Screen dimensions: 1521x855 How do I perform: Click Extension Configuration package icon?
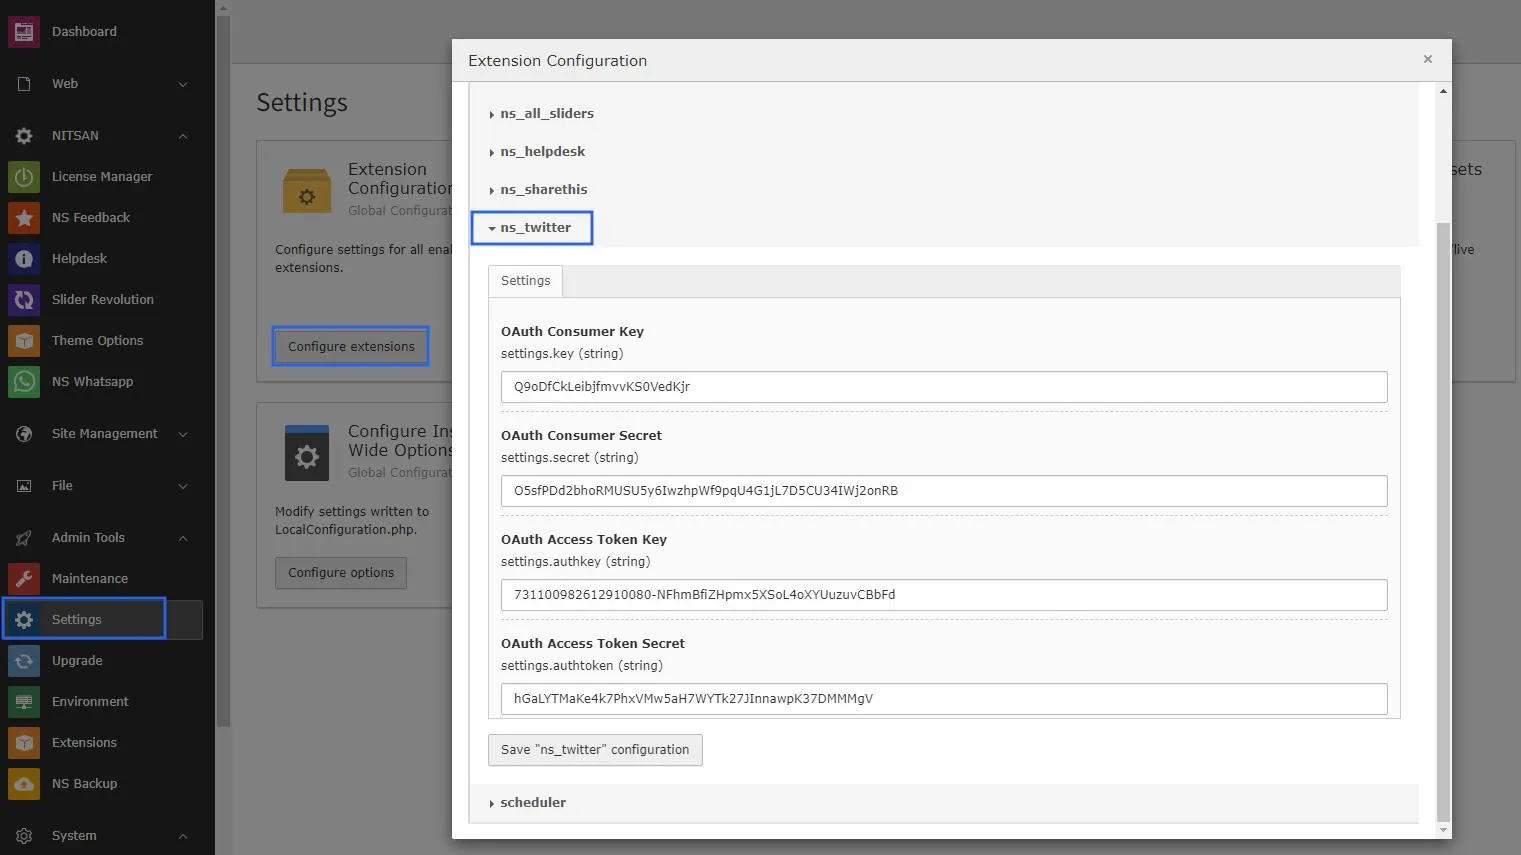click(x=307, y=190)
